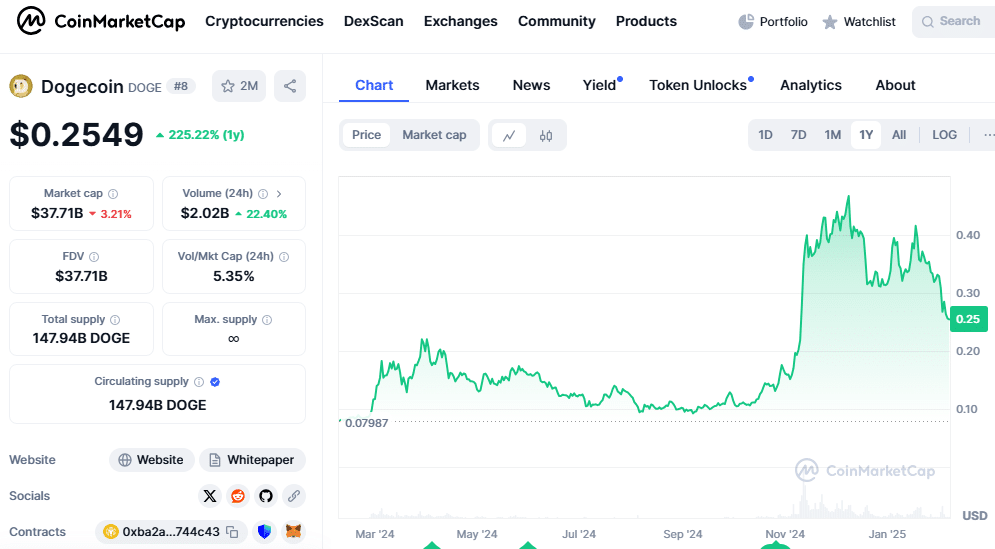Open the Cryptocurrencies menu

[264, 21]
